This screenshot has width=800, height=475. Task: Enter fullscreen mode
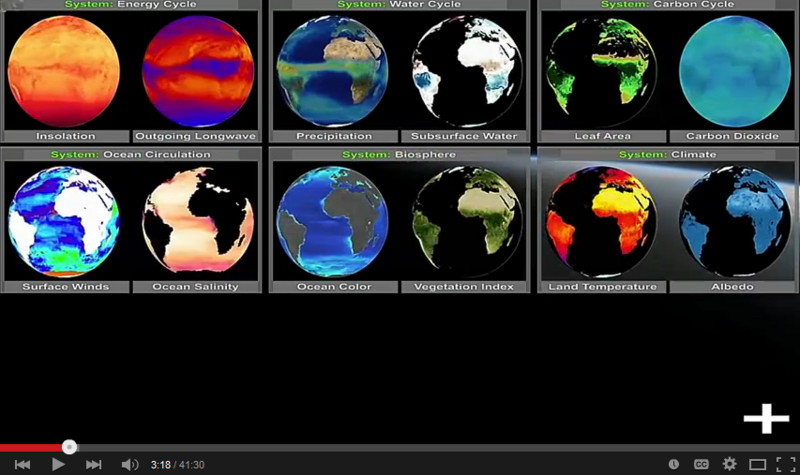click(x=784, y=464)
